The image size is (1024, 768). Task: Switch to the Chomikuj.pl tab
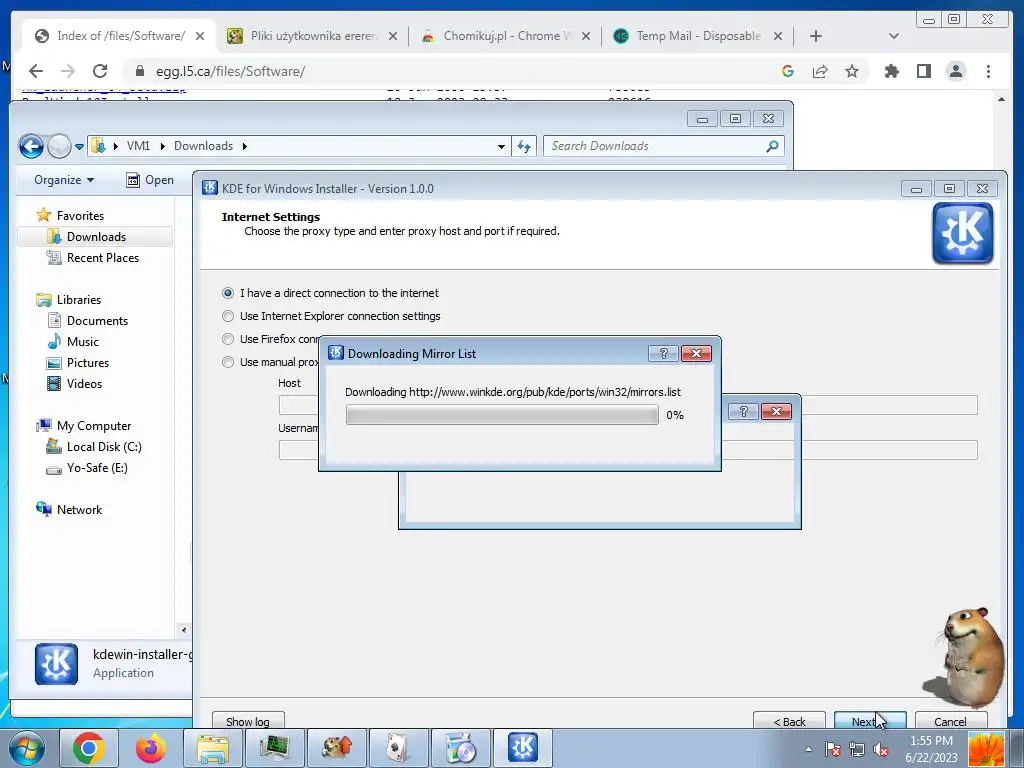[x=506, y=36]
